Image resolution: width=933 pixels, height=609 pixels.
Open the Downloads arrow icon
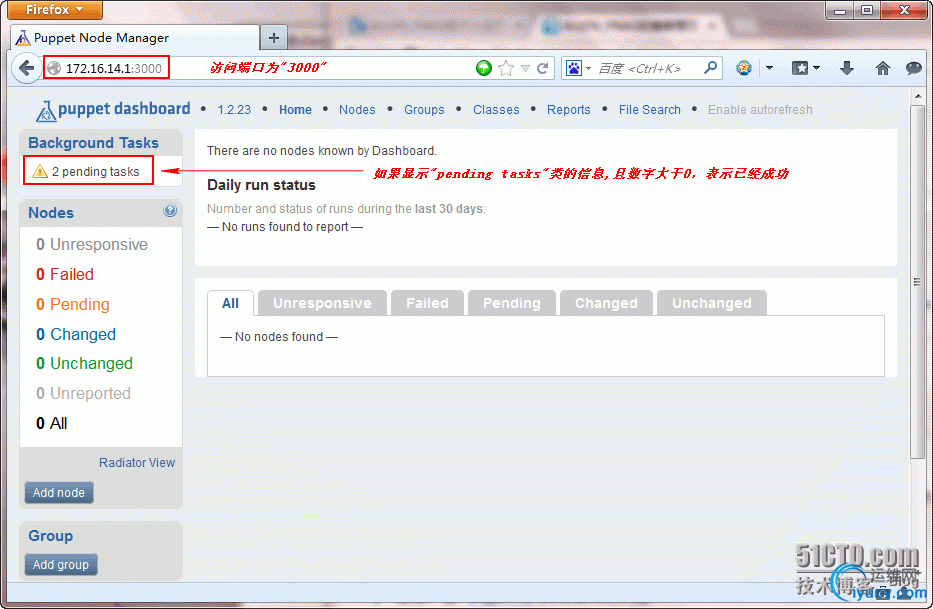(847, 68)
